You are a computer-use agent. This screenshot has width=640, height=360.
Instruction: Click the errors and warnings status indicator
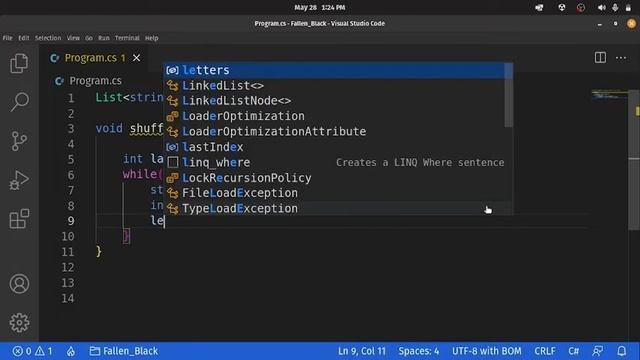point(32,351)
